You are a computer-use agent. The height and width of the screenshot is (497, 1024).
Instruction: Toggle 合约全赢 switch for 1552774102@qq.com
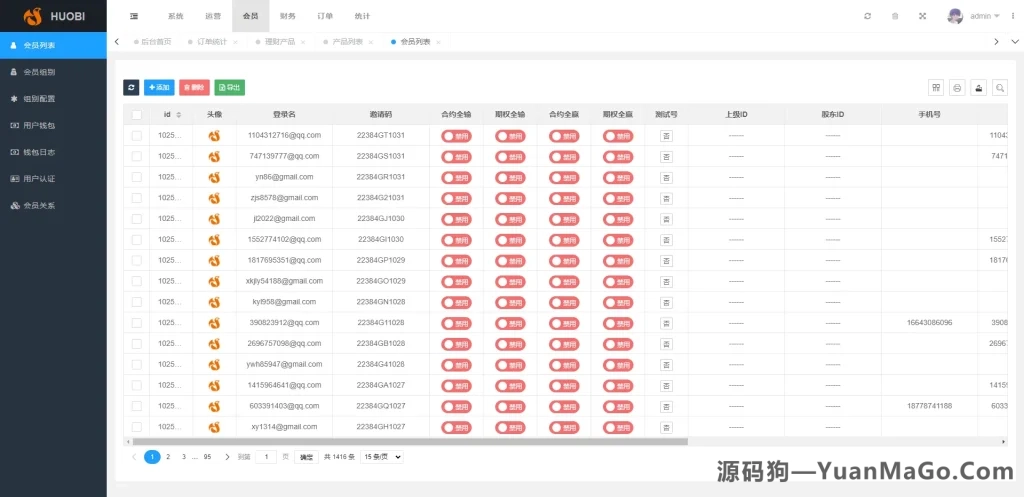tap(564, 240)
